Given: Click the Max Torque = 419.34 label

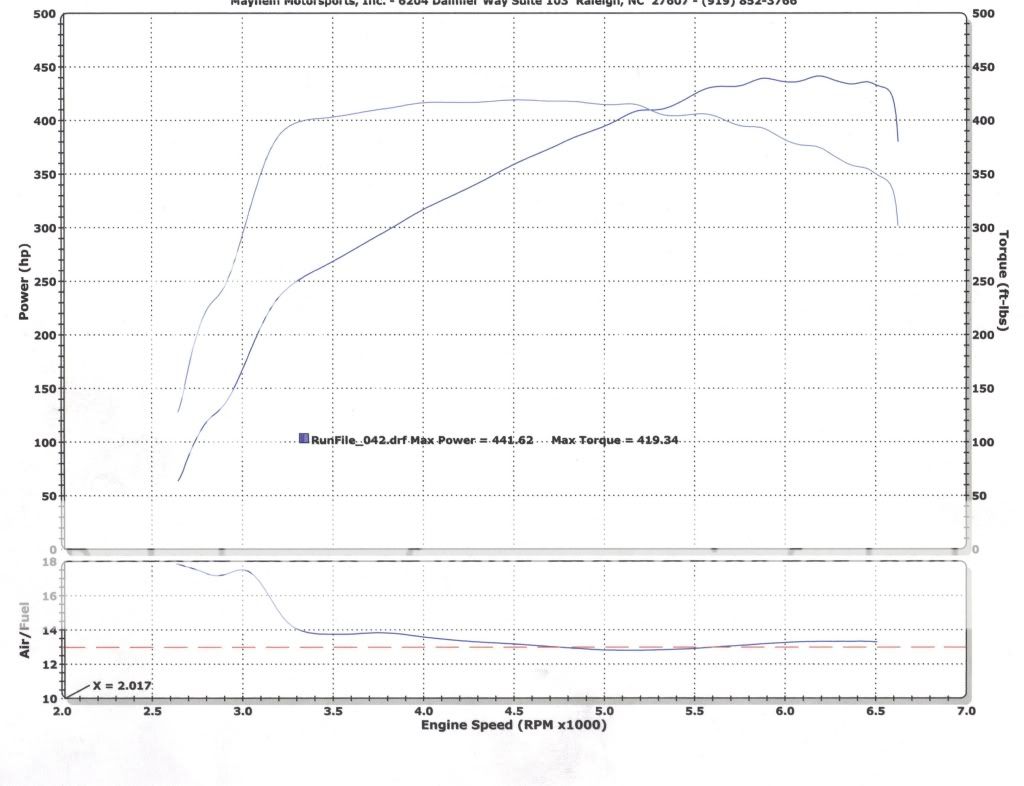Looking at the screenshot, I should 618,437.
